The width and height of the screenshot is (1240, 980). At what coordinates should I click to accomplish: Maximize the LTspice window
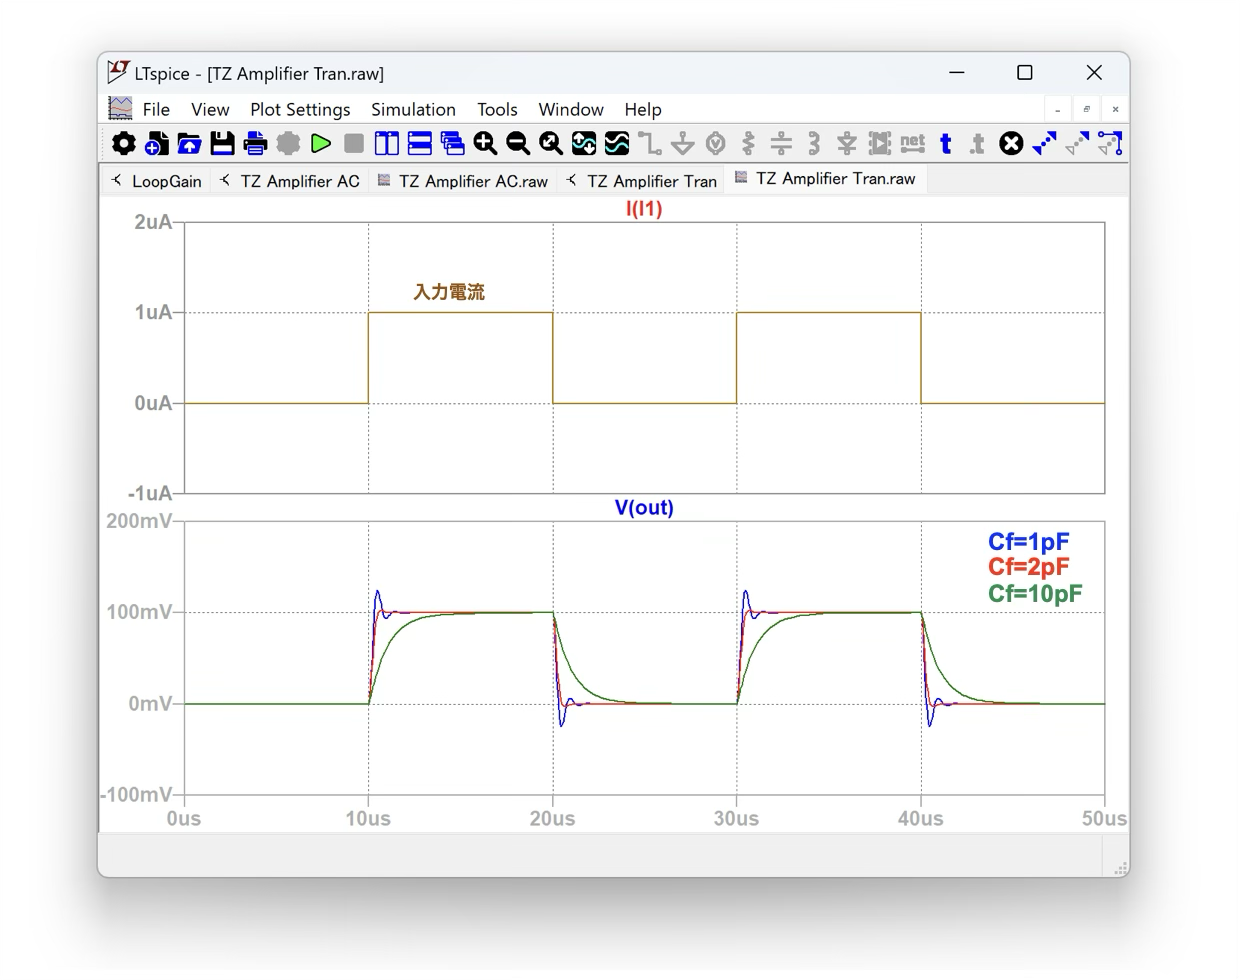pyautogui.click(x=1025, y=73)
